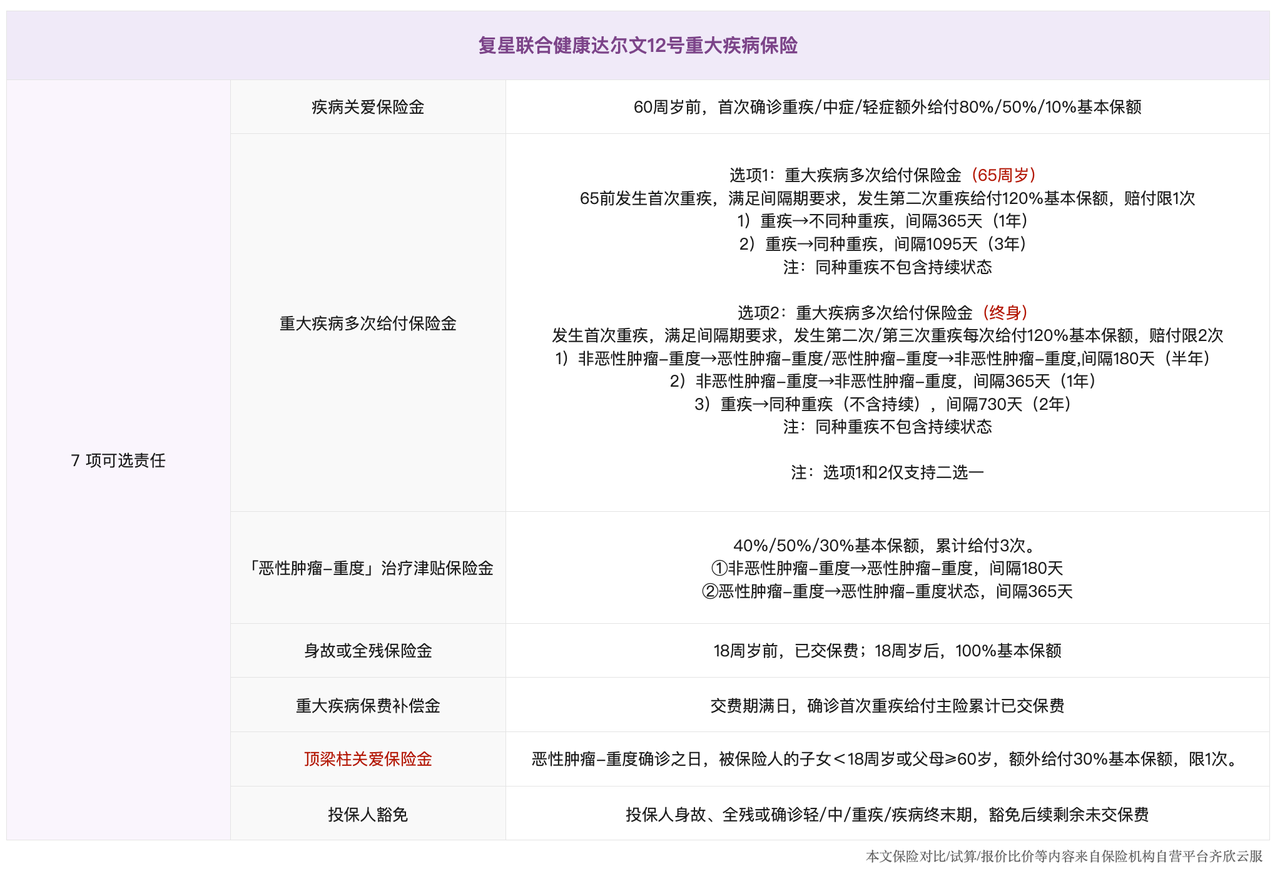Click the red 顶梁柱关爱保险金 label
The height and width of the screenshot is (876, 1280).
click(368, 759)
